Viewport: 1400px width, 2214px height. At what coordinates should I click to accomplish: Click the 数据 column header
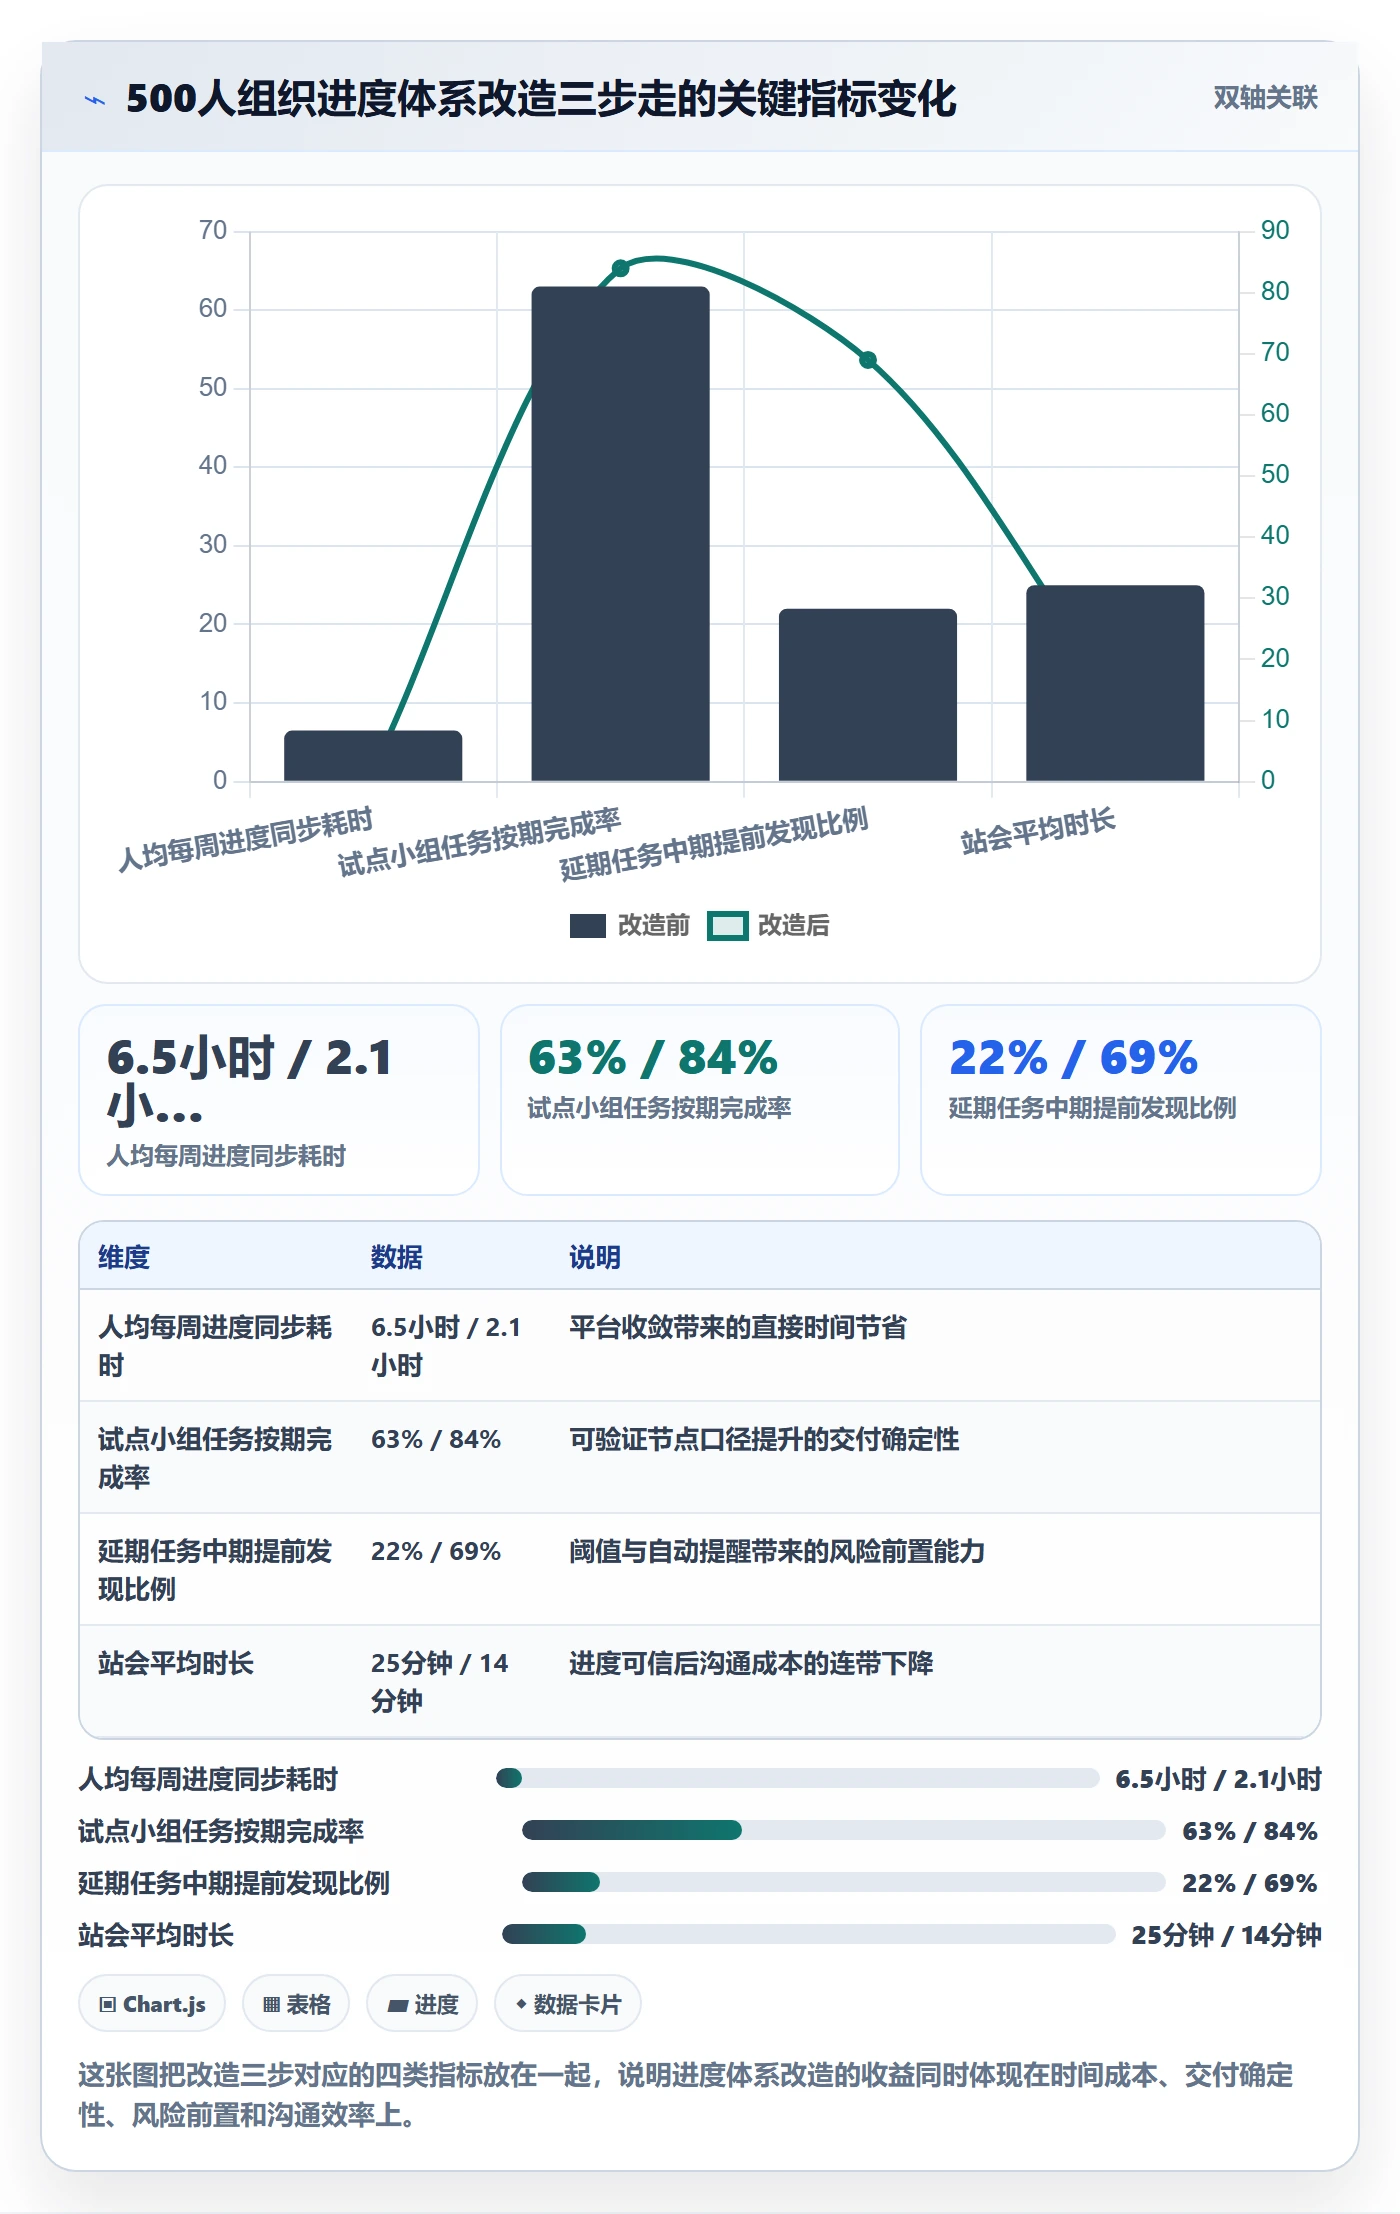tap(397, 1257)
